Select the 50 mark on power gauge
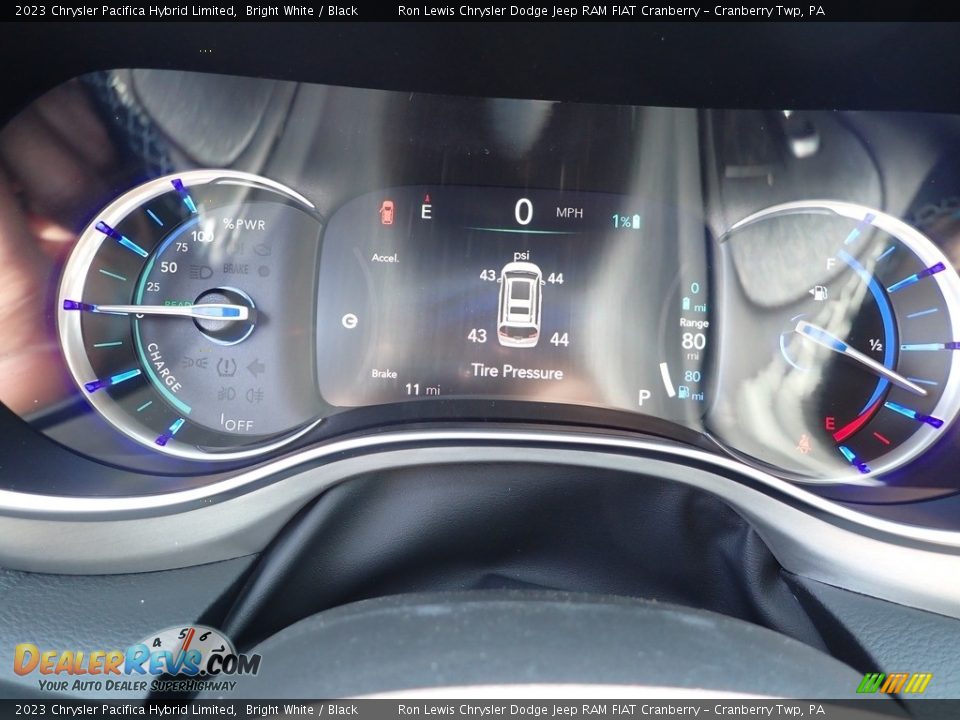This screenshot has width=960, height=720. (169, 267)
